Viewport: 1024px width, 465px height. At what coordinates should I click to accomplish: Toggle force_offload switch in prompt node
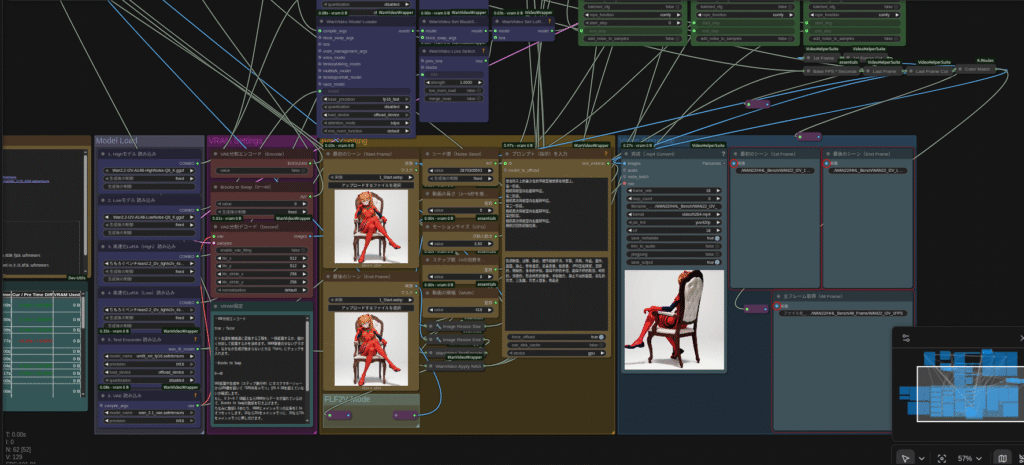[600, 337]
